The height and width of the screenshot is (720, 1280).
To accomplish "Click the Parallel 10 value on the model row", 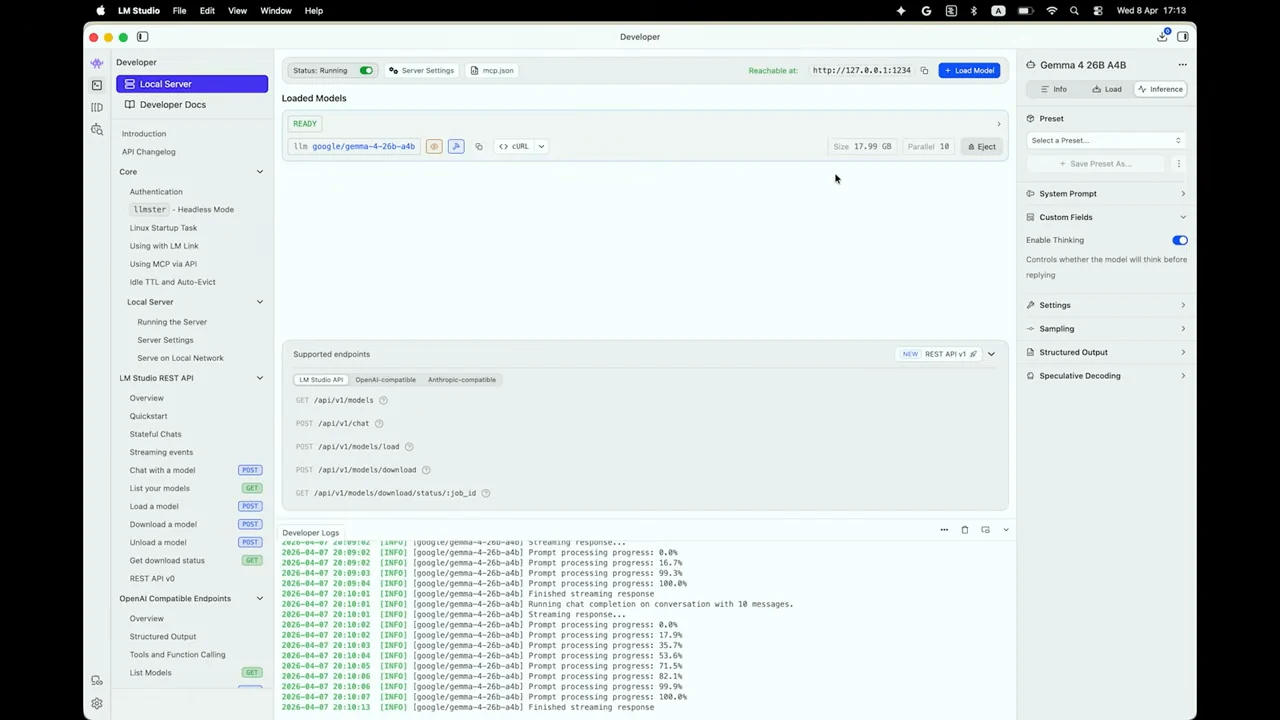I will 928,147.
